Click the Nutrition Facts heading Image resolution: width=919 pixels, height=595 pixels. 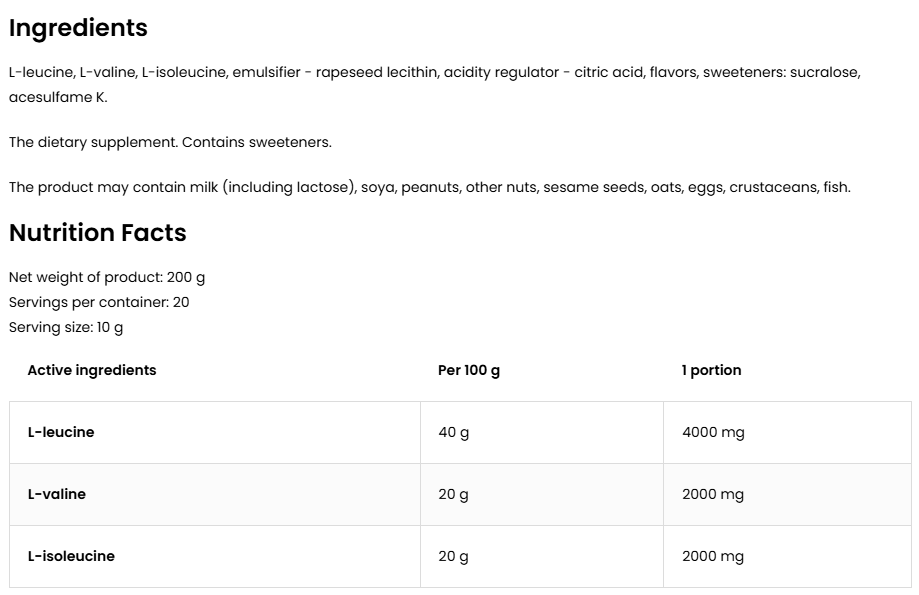click(97, 233)
